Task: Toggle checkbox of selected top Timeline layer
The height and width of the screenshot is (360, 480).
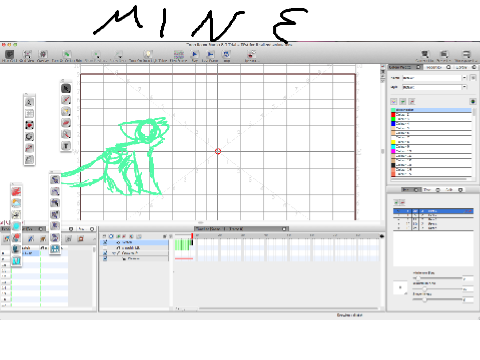Action: [x=105, y=242]
